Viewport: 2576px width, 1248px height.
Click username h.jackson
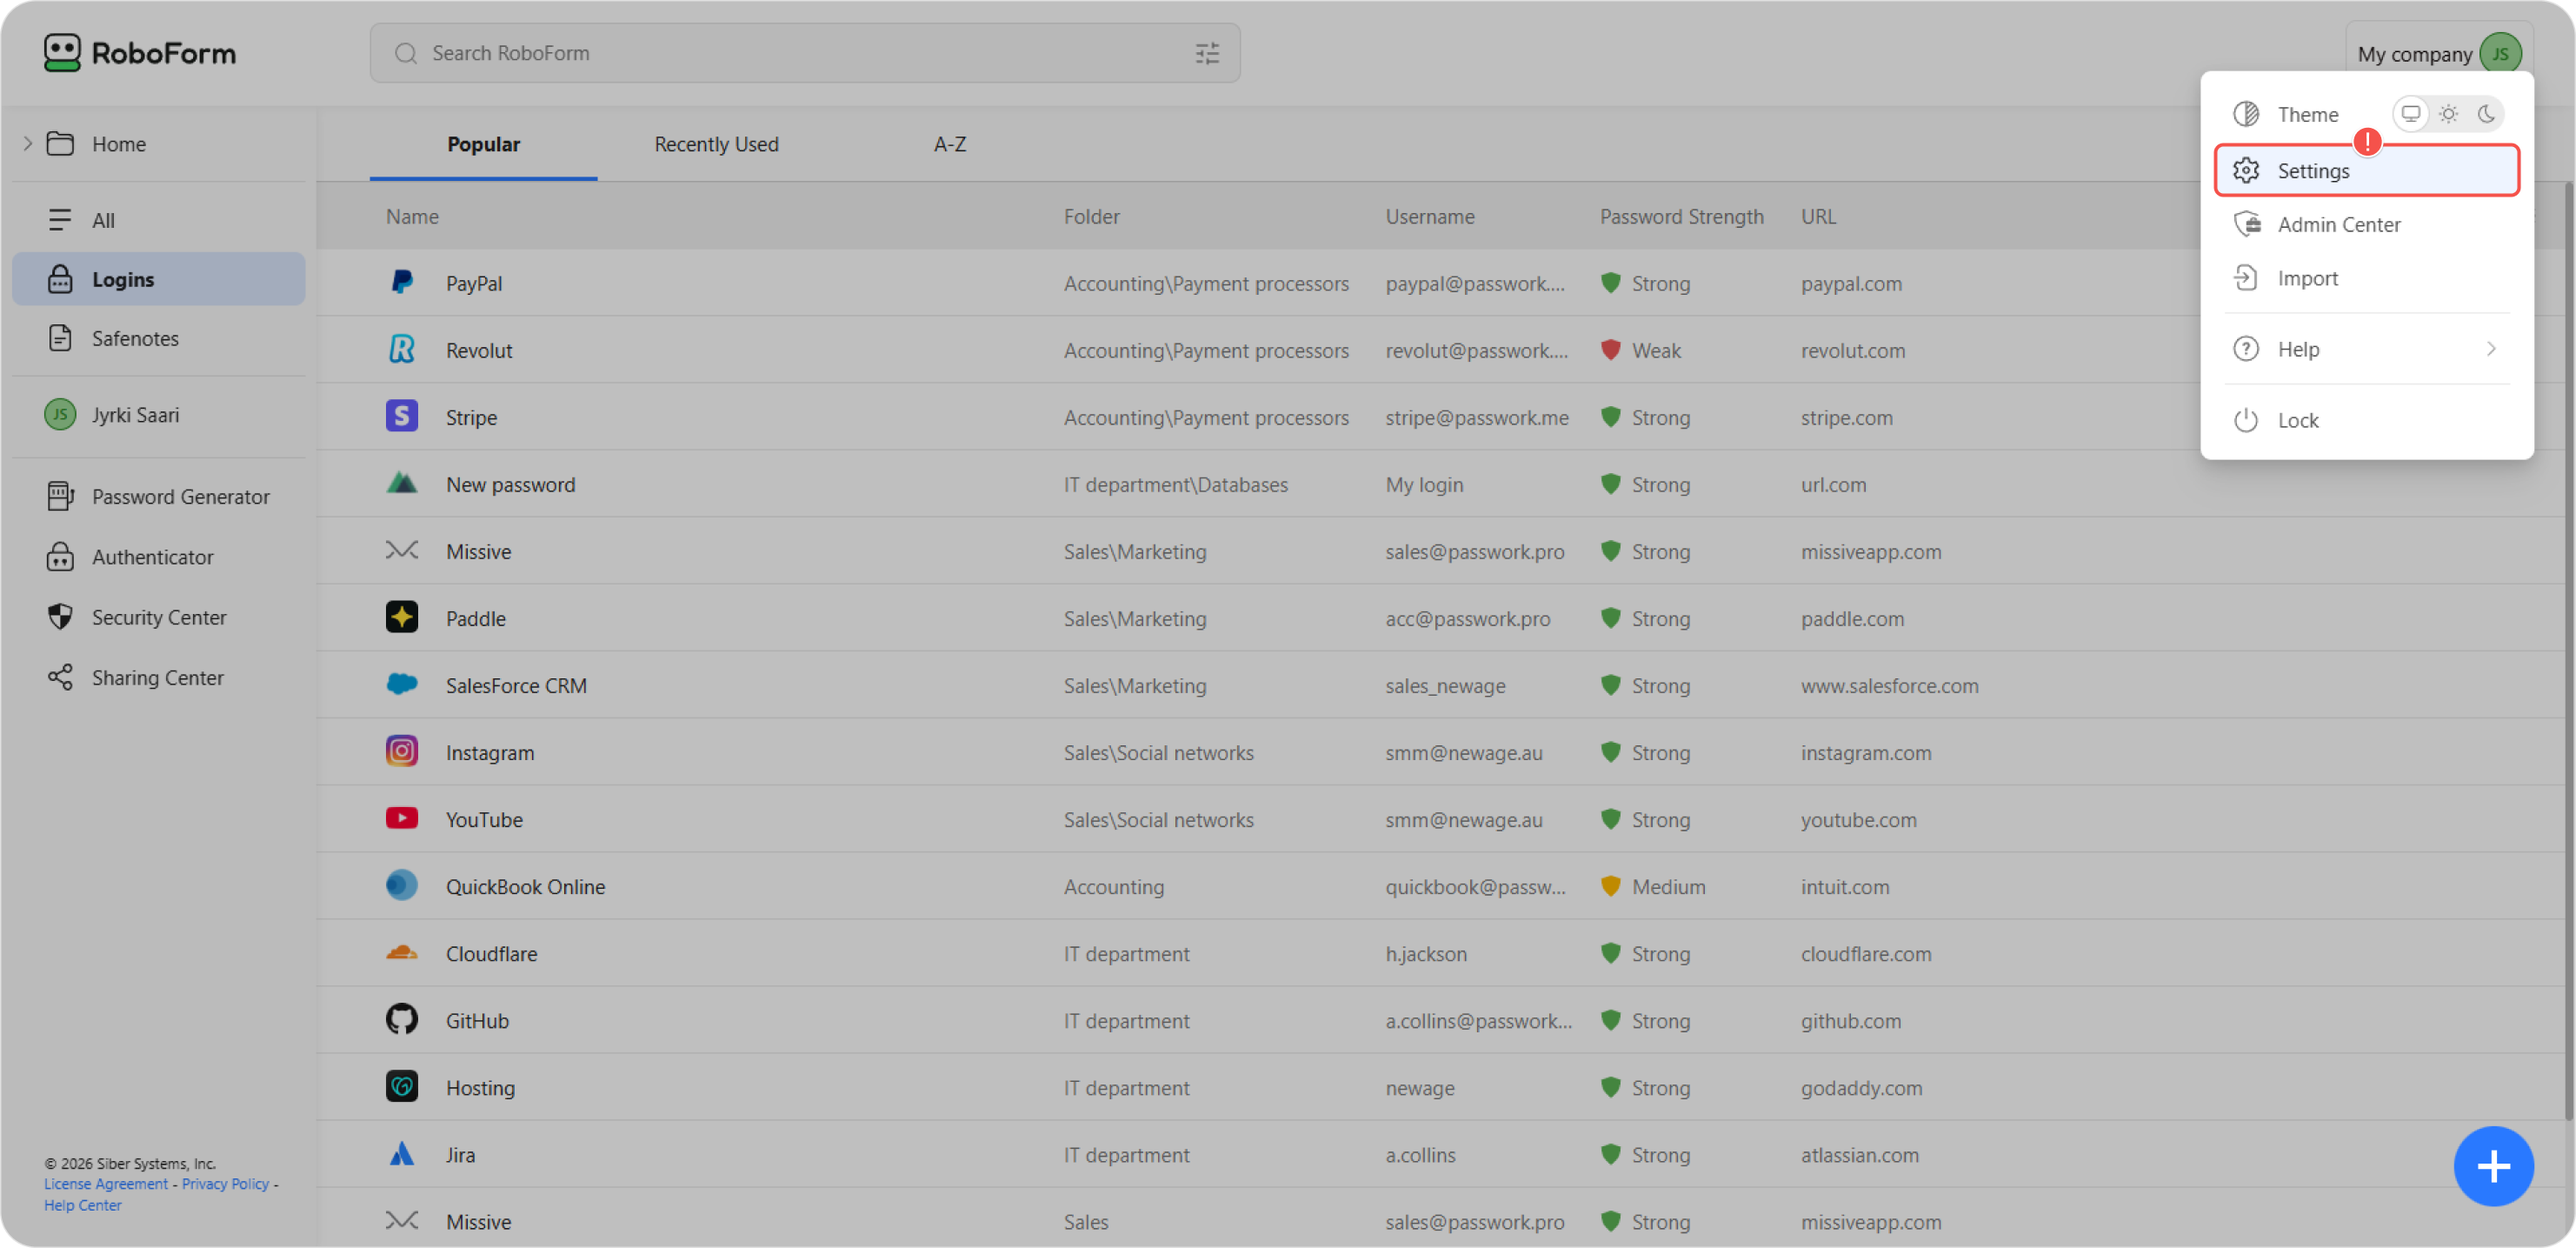click(1426, 953)
